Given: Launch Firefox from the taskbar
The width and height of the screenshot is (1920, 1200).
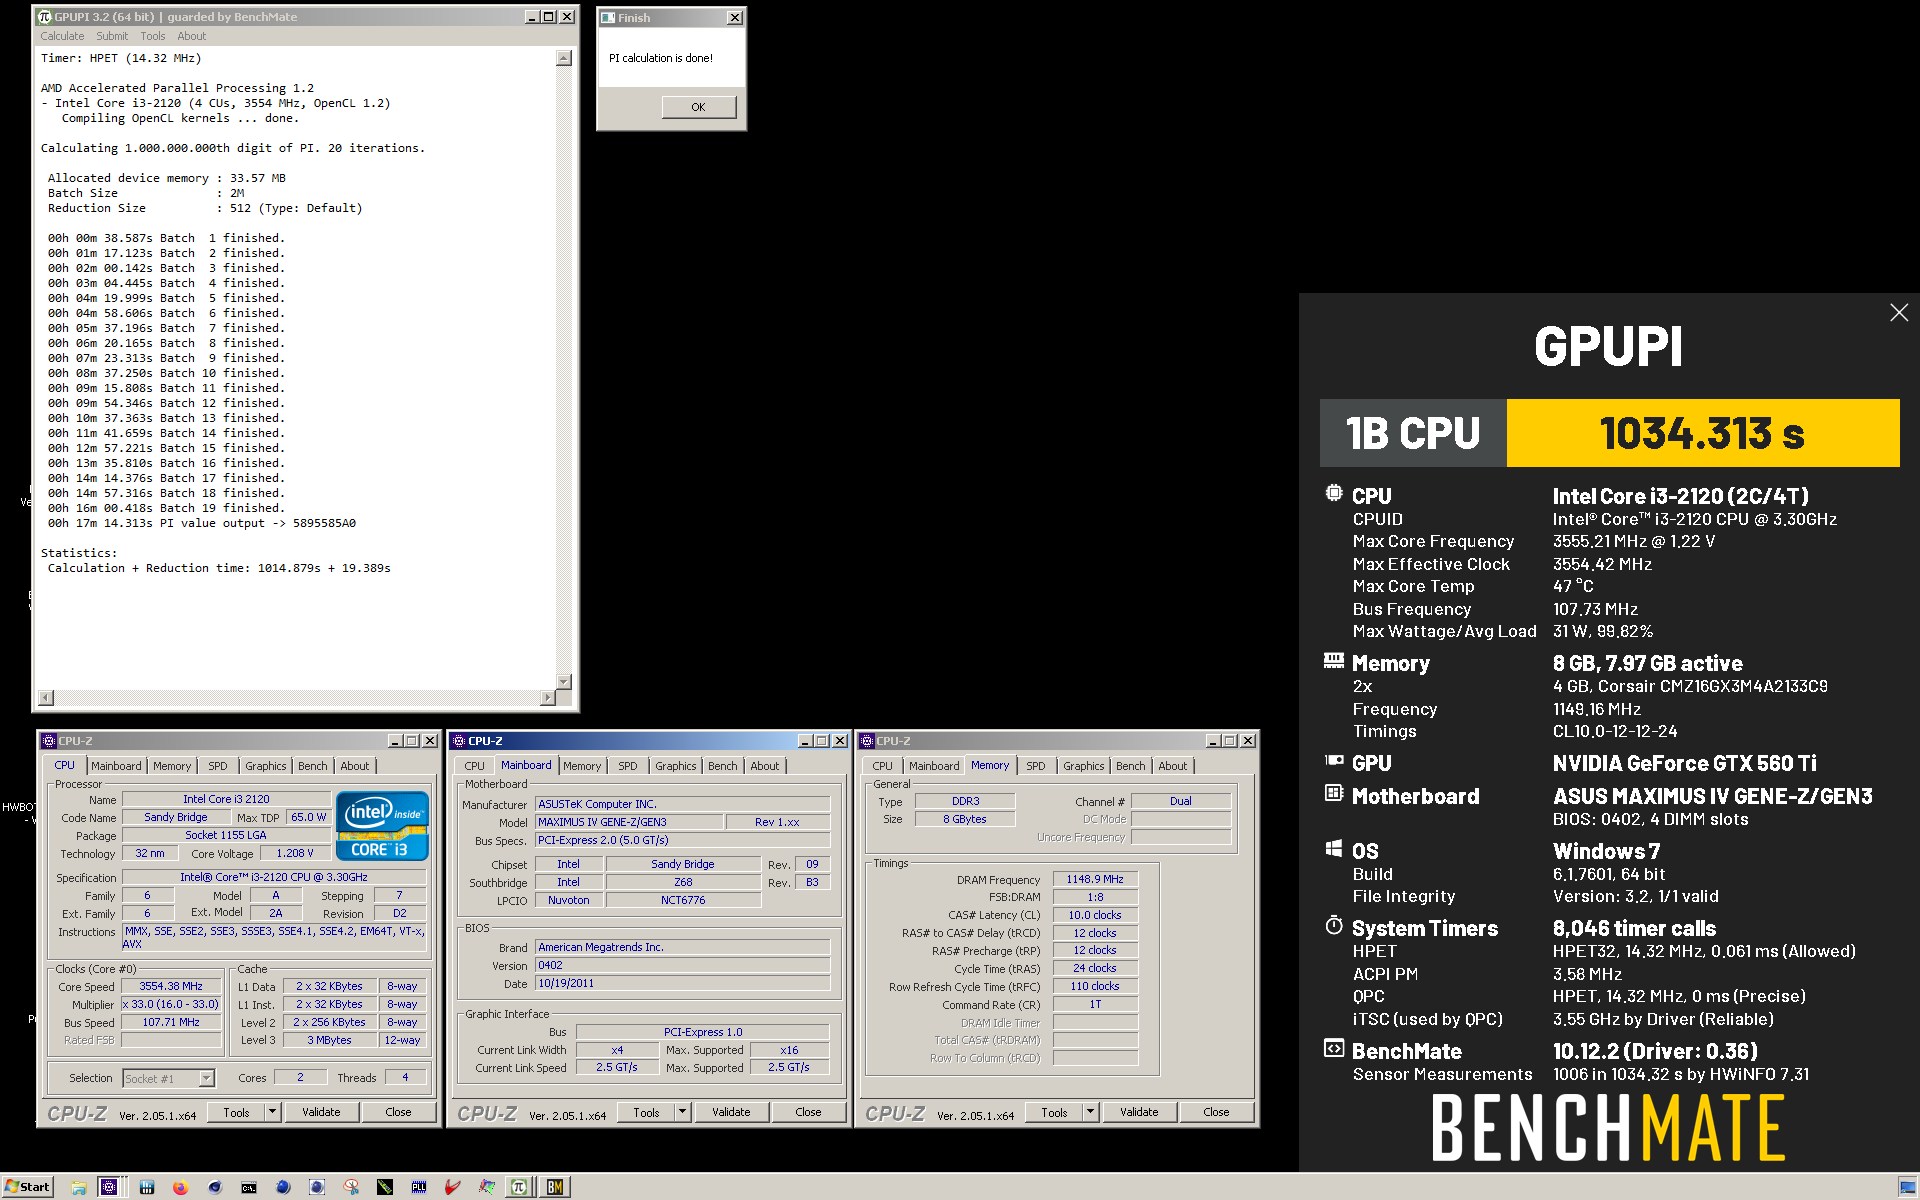Looking at the screenshot, I should click(180, 1187).
